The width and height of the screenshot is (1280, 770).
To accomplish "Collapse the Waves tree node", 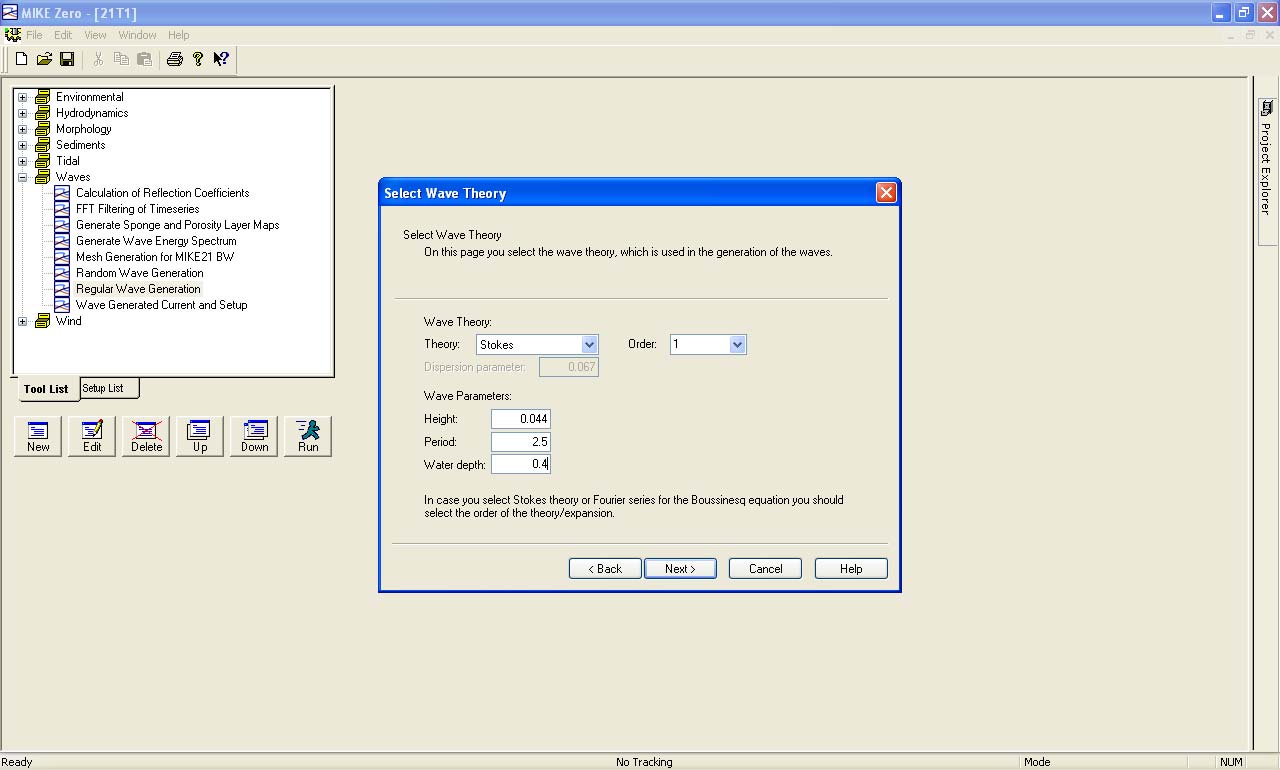I will 23,177.
